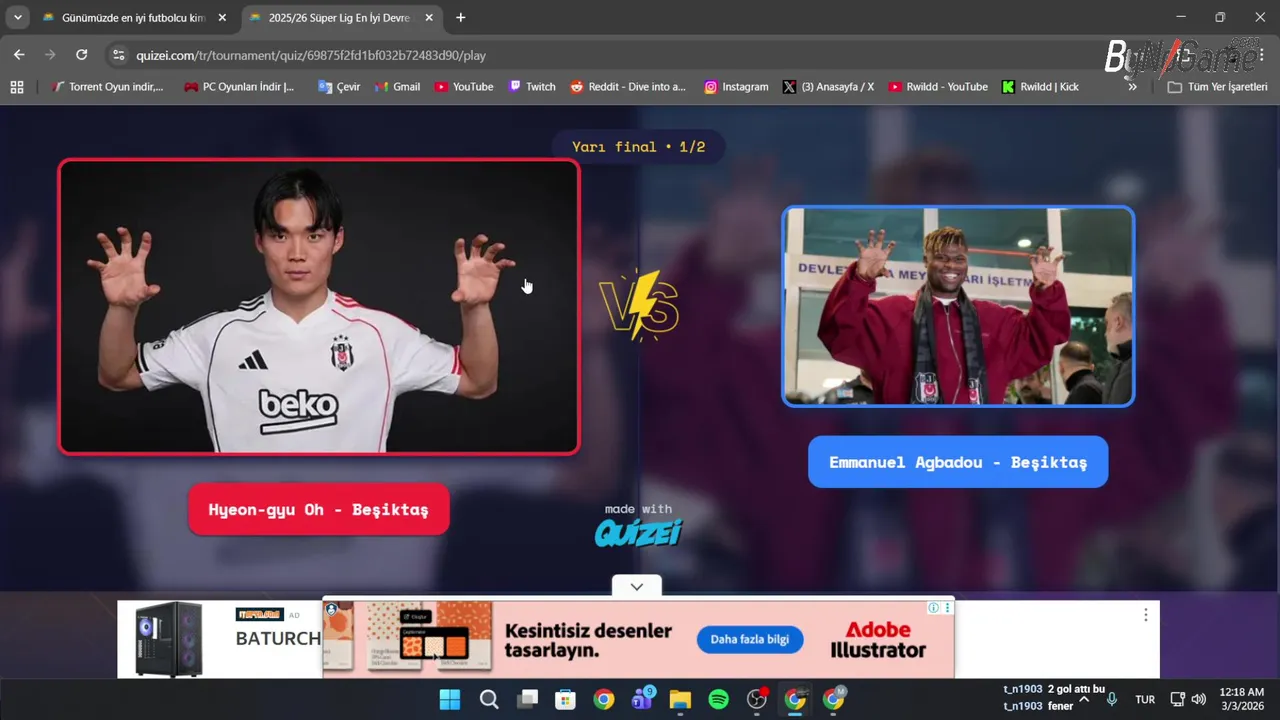Screen dimensions: 1280x720
Task: Open Tüm Yer İşaretleri folder
Action: pos(1218,87)
